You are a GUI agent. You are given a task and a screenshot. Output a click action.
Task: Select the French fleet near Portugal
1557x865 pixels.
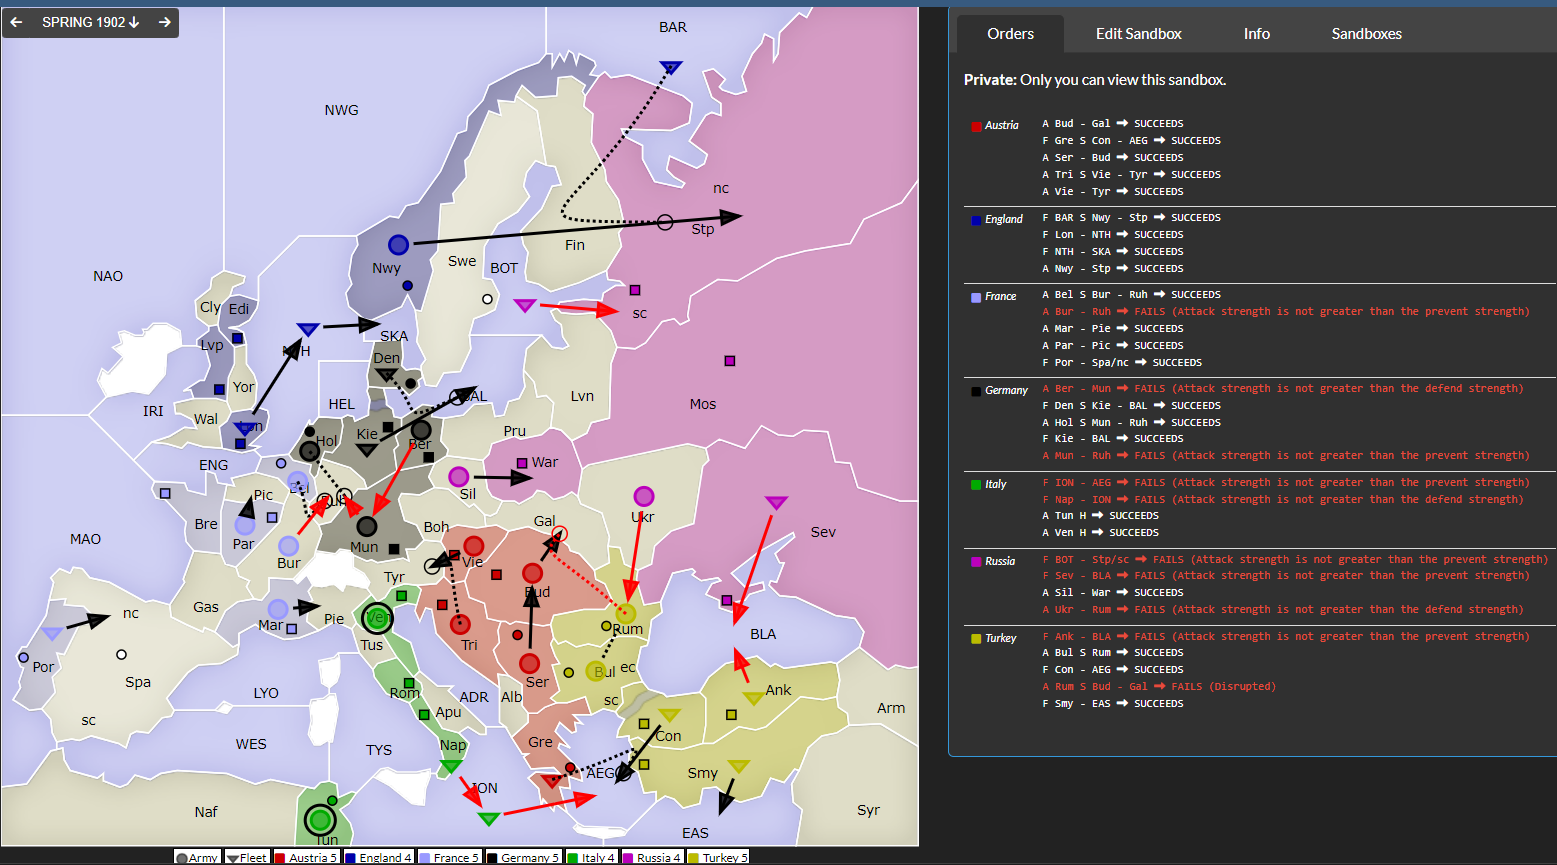[x=52, y=633]
